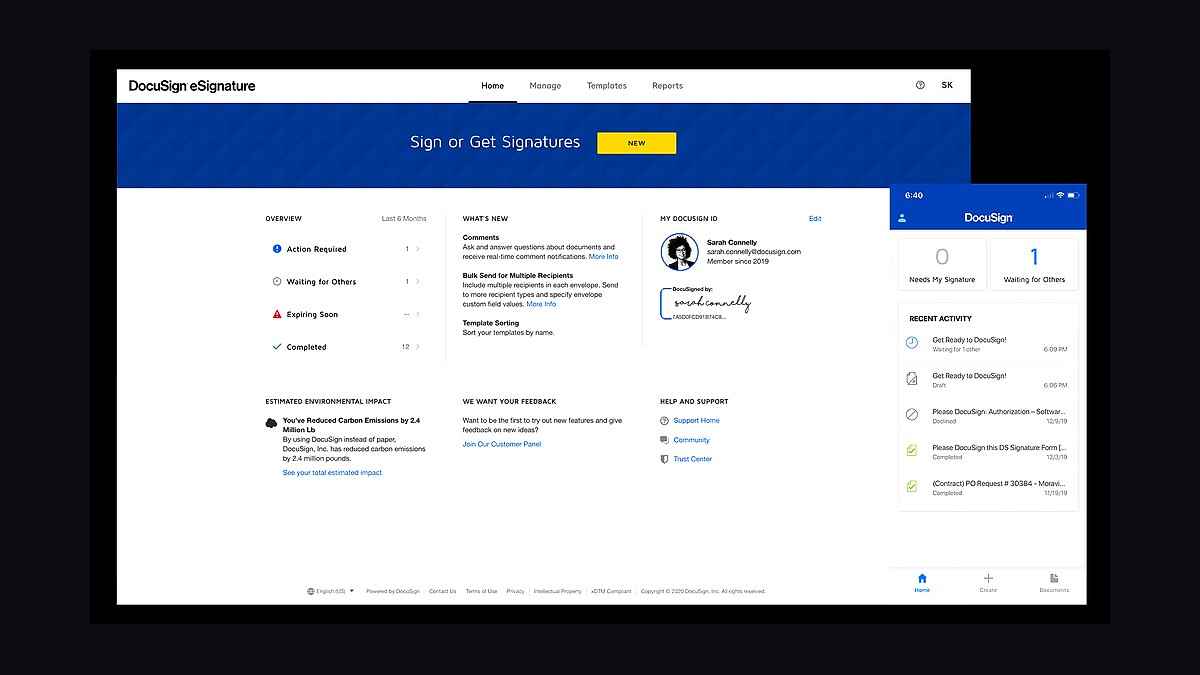Open Join Our Customer Panel link
1200x675 pixels.
(x=502, y=444)
